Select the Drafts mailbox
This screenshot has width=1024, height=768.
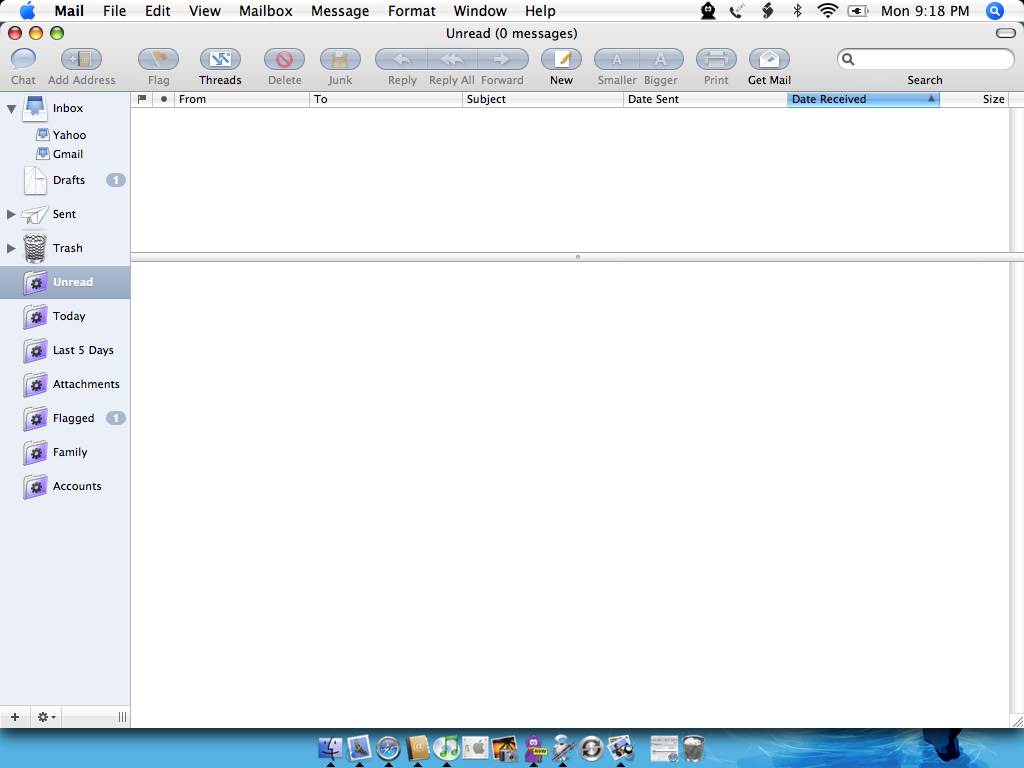[69, 180]
